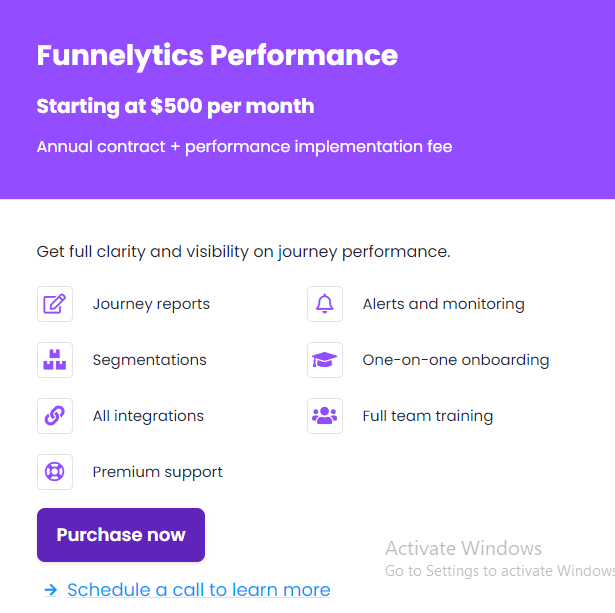615x613 pixels.
Task: Select the All integrations chain-link icon
Action: pyautogui.click(x=55, y=416)
